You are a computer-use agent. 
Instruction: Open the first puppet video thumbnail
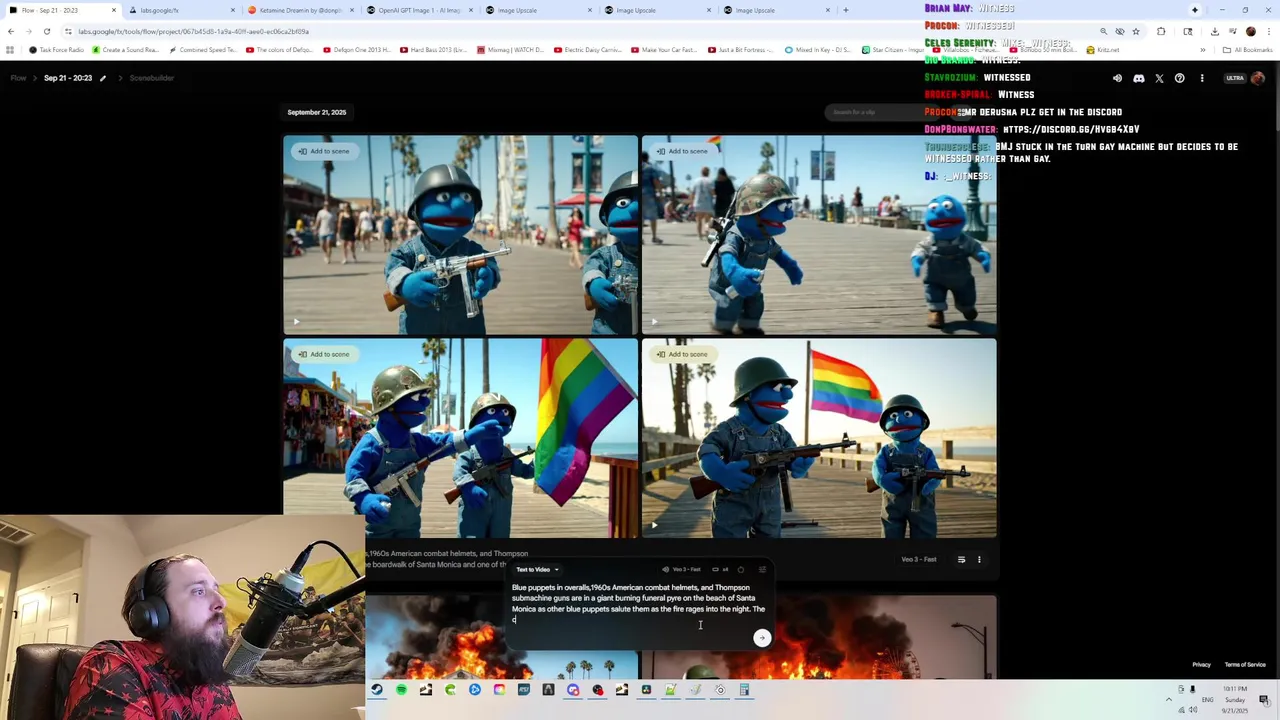[x=460, y=235]
